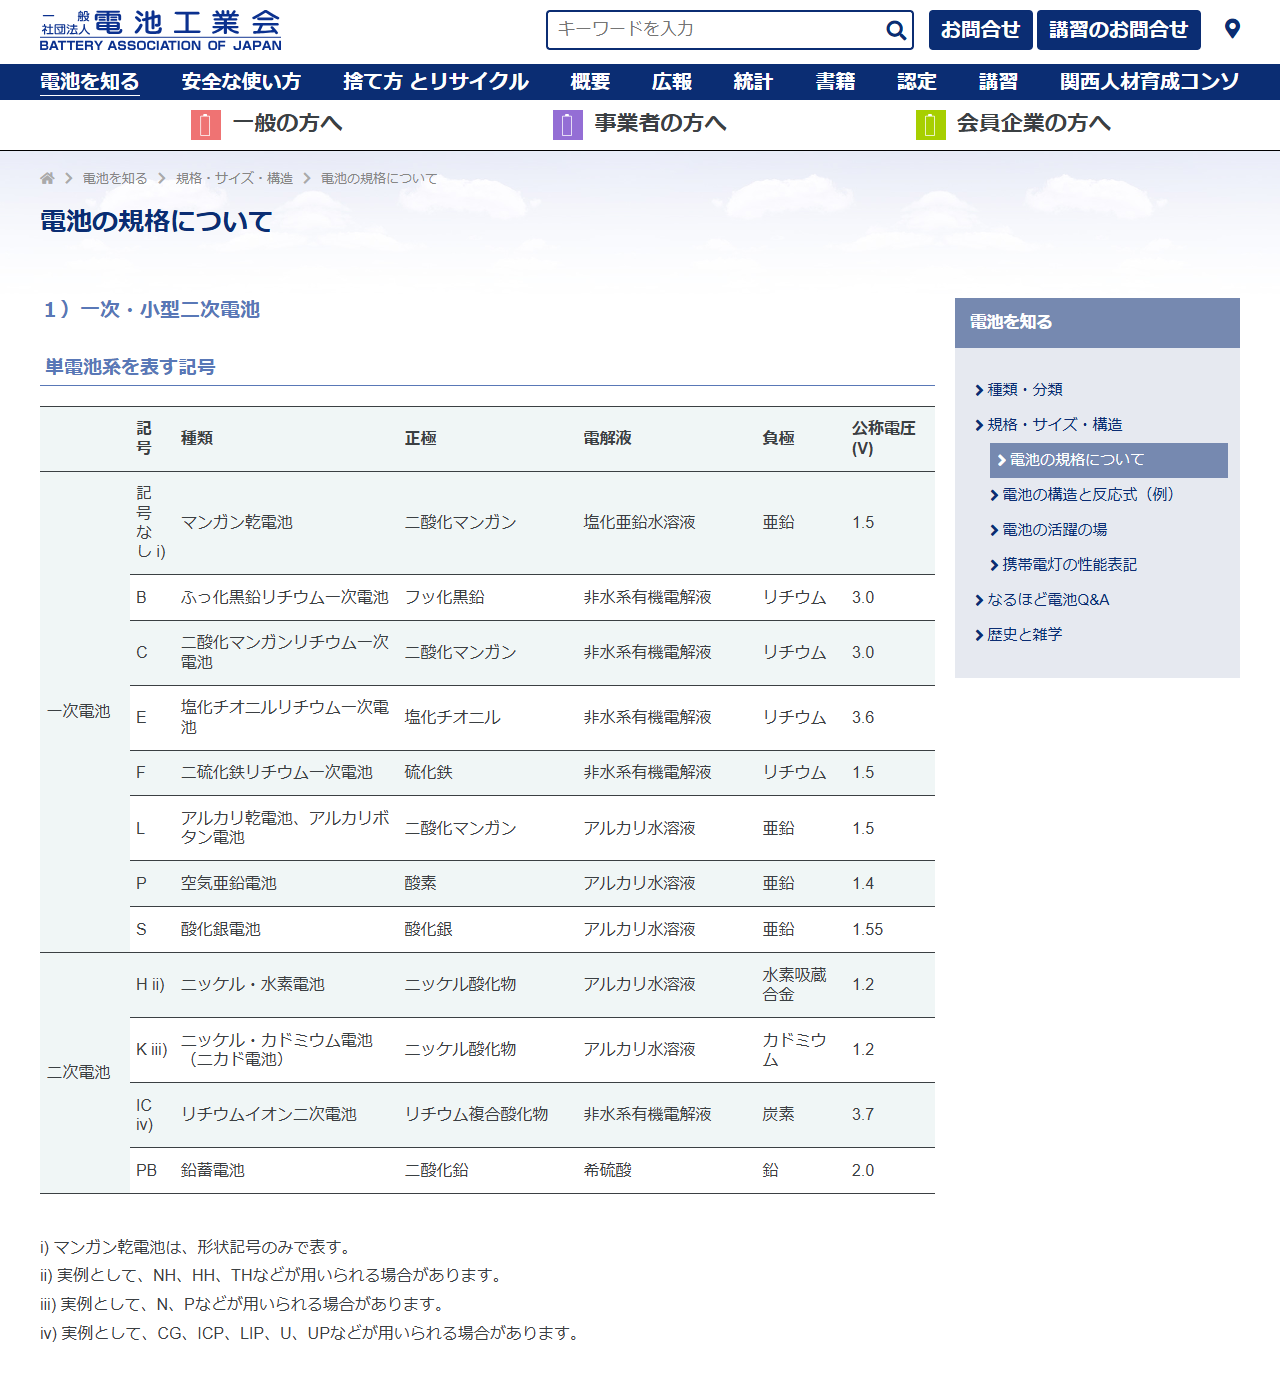Click the green battery icon for 会員企業の方へ

tap(931, 124)
